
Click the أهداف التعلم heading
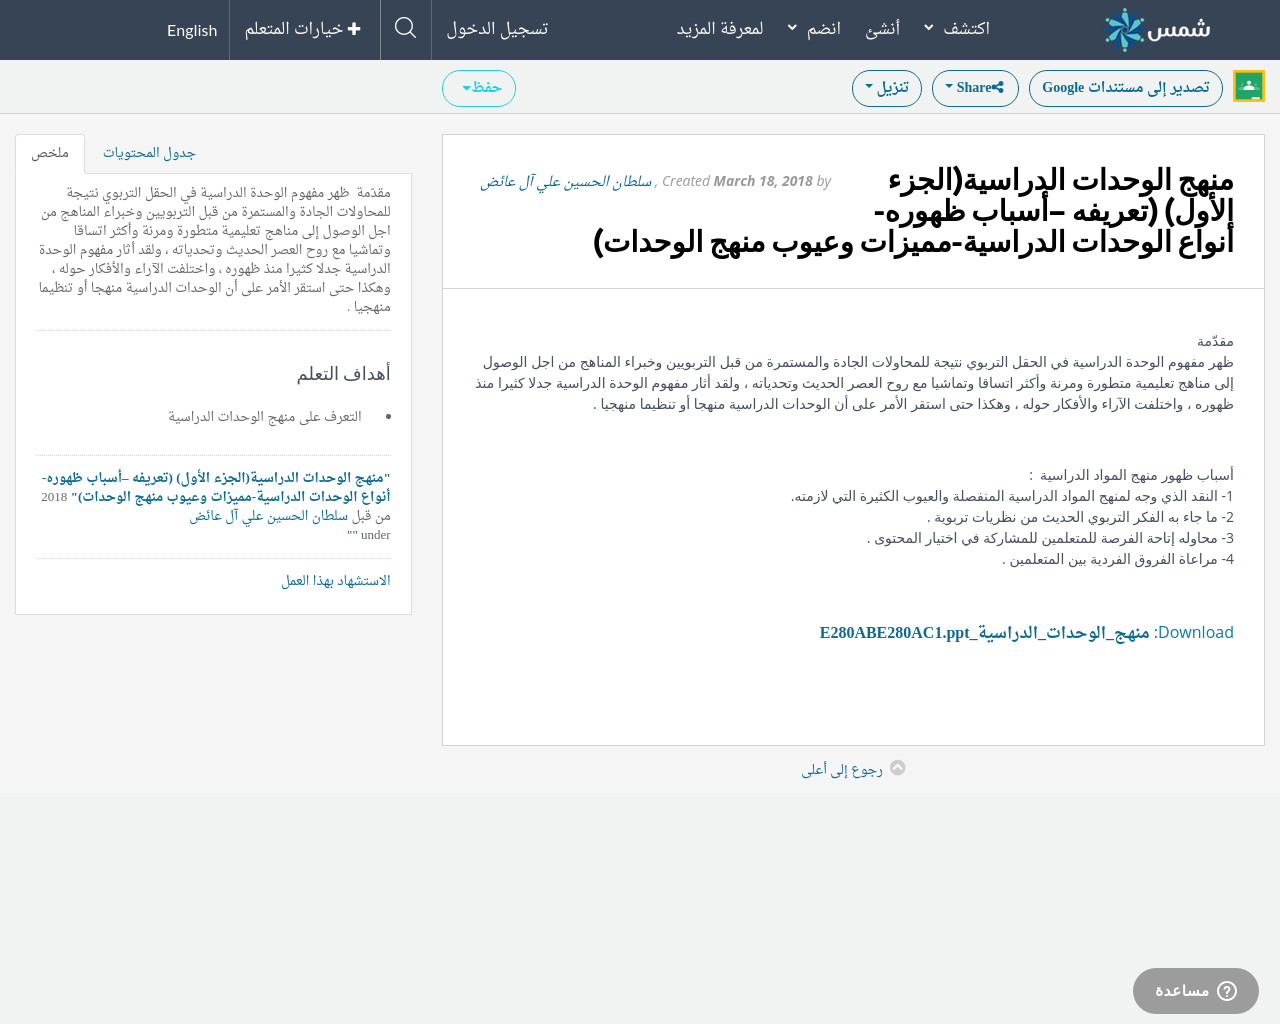point(343,374)
